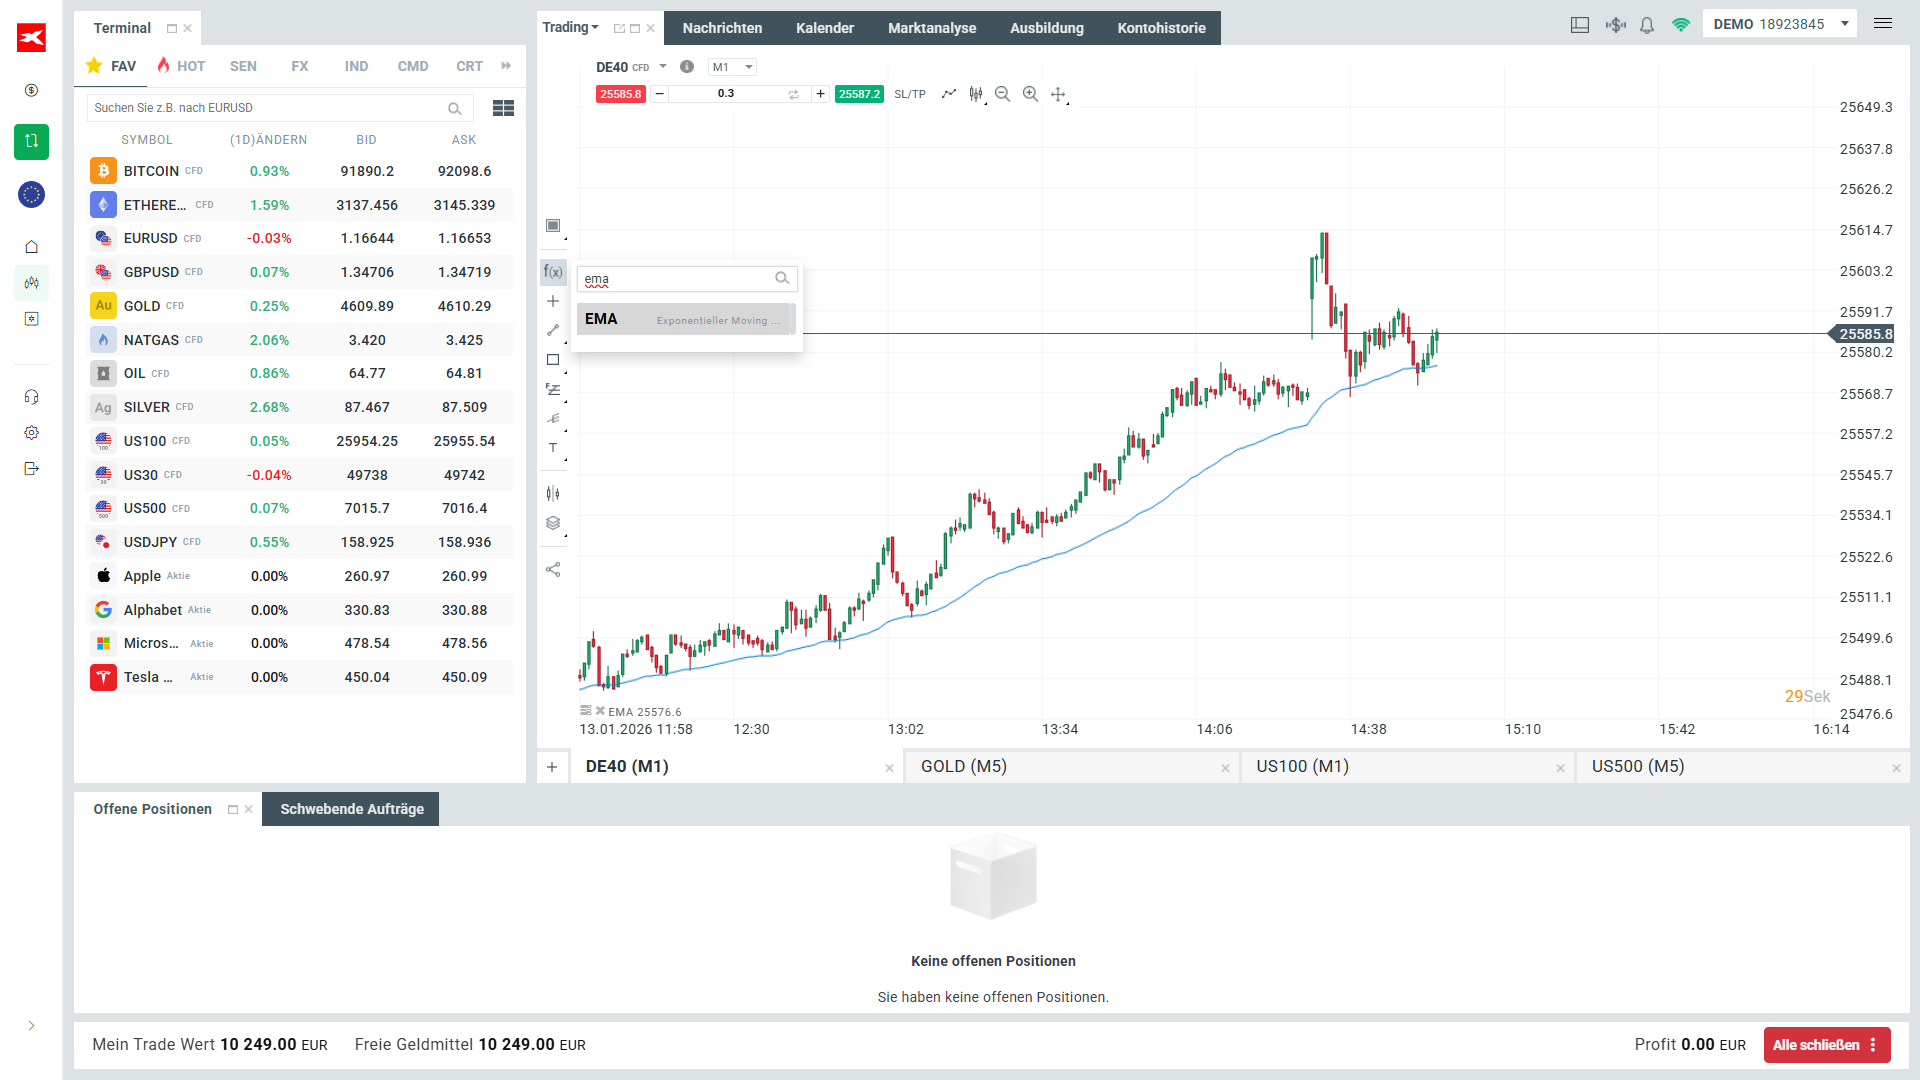The height and width of the screenshot is (1080, 1920).
Task: Sort market watch by BID column
Action: [367, 140]
